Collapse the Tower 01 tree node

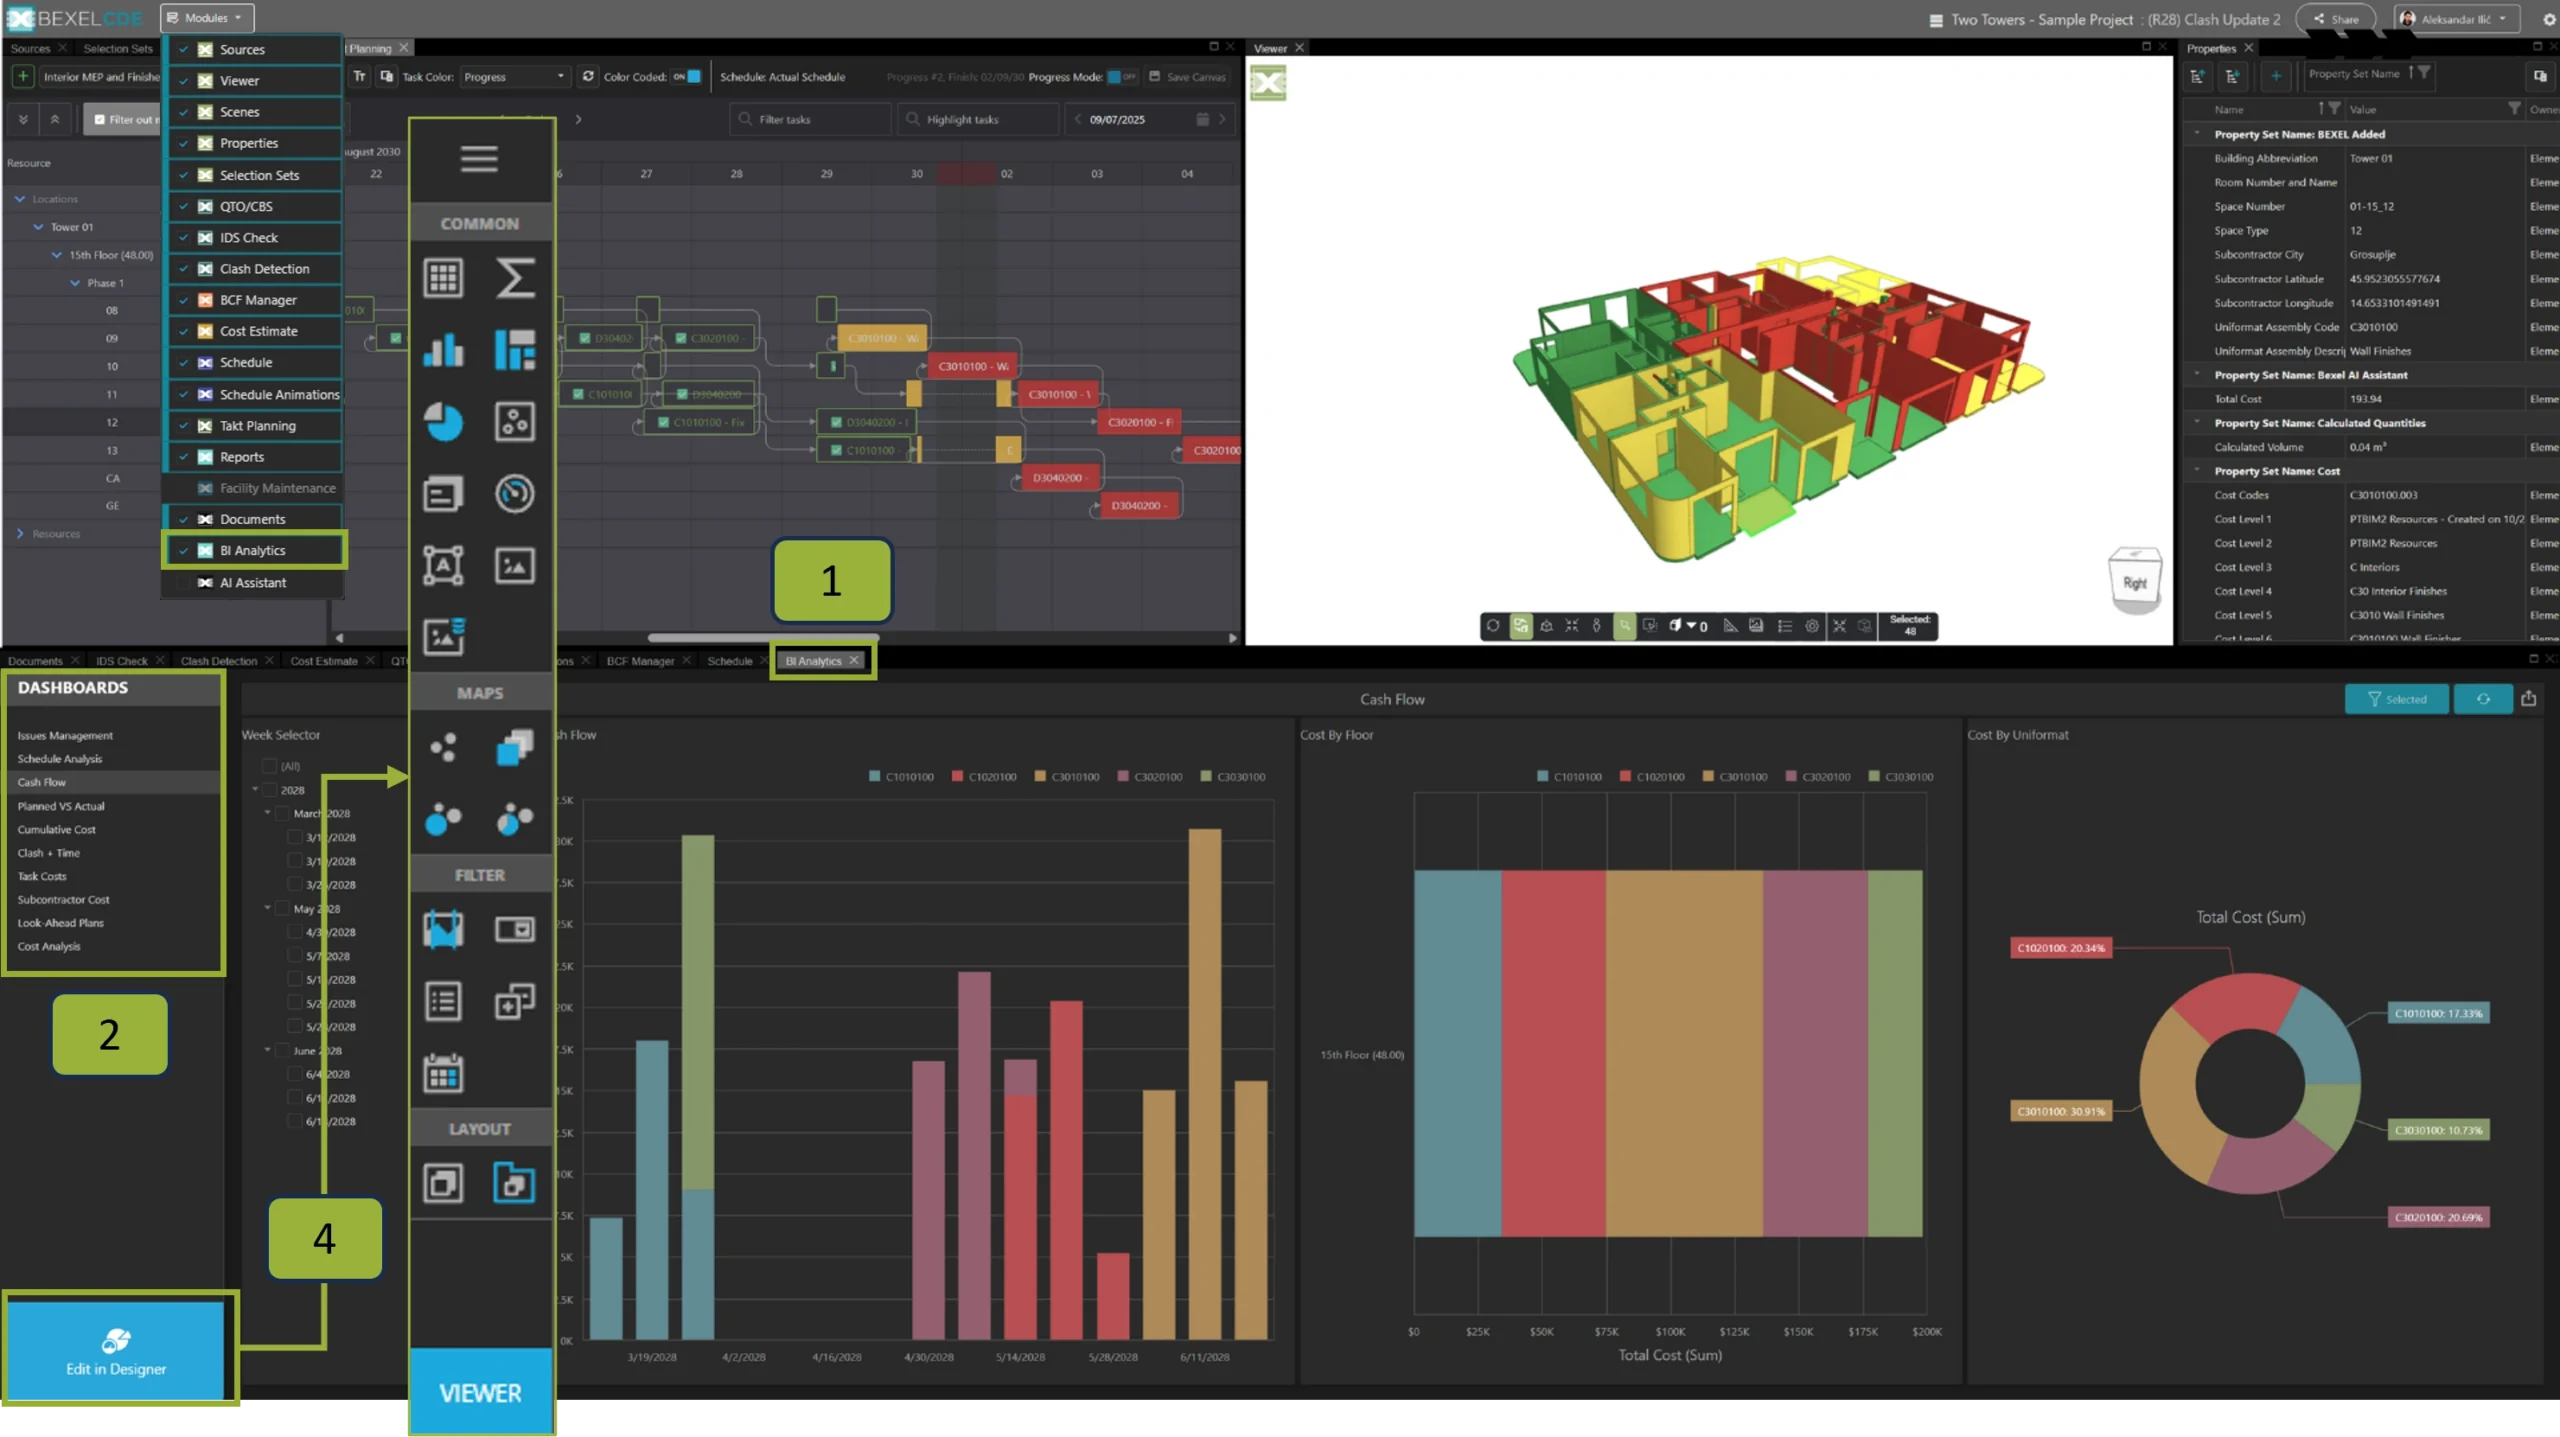[38, 227]
